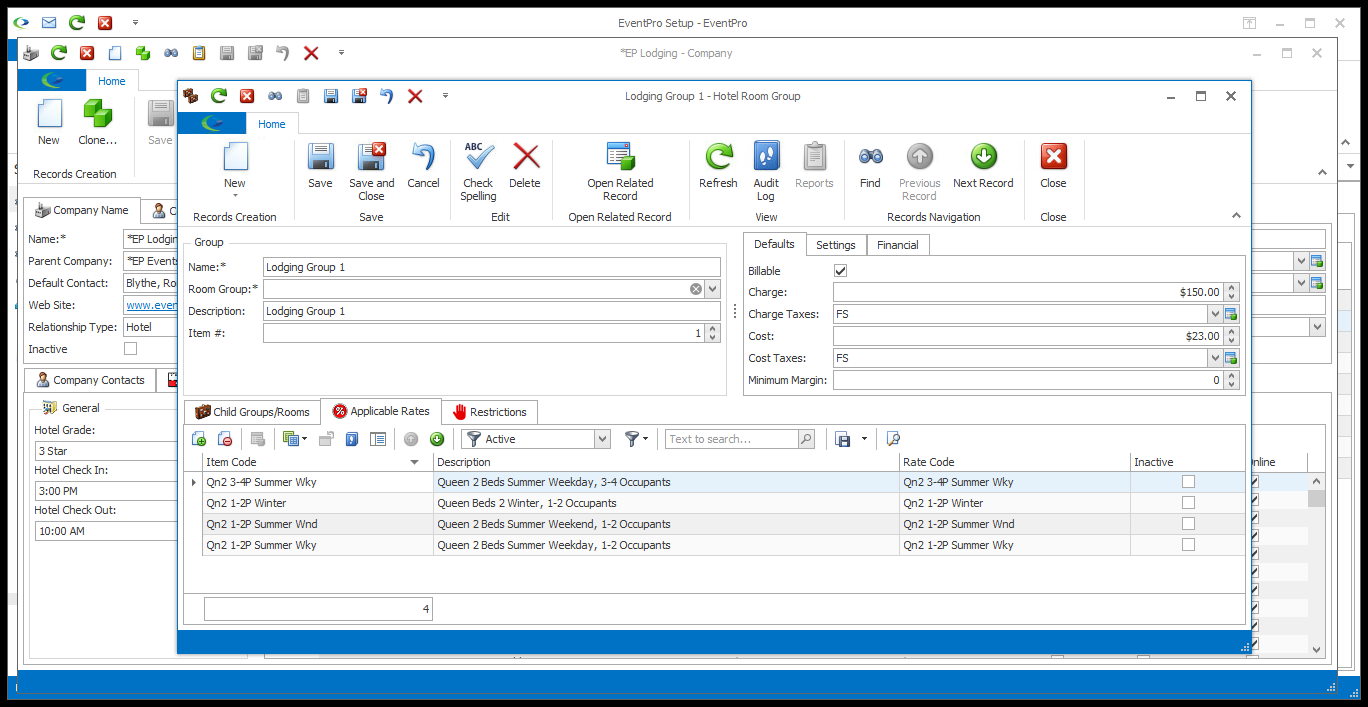The height and width of the screenshot is (707, 1368).
Task: Click the grid search magnifier button
Action: coord(806,439)
